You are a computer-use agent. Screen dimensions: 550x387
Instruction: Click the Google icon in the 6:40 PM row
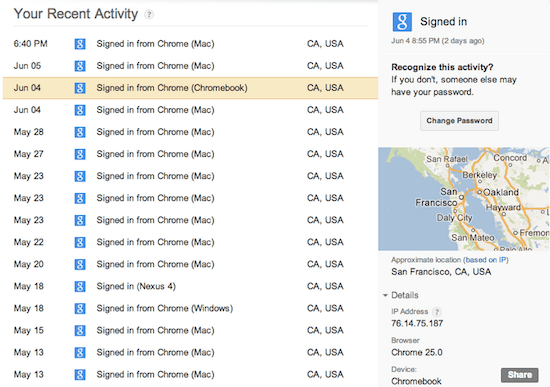[x=80, y=44]
